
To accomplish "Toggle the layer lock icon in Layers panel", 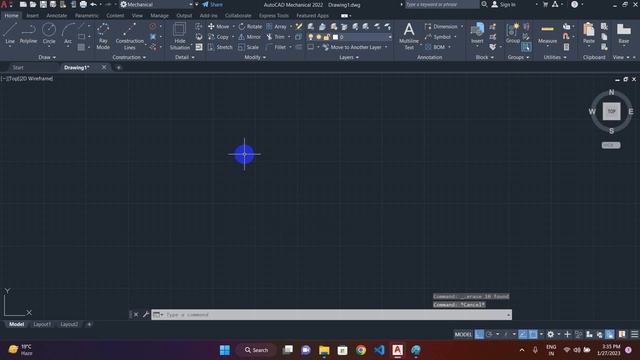I will (327, 37).
